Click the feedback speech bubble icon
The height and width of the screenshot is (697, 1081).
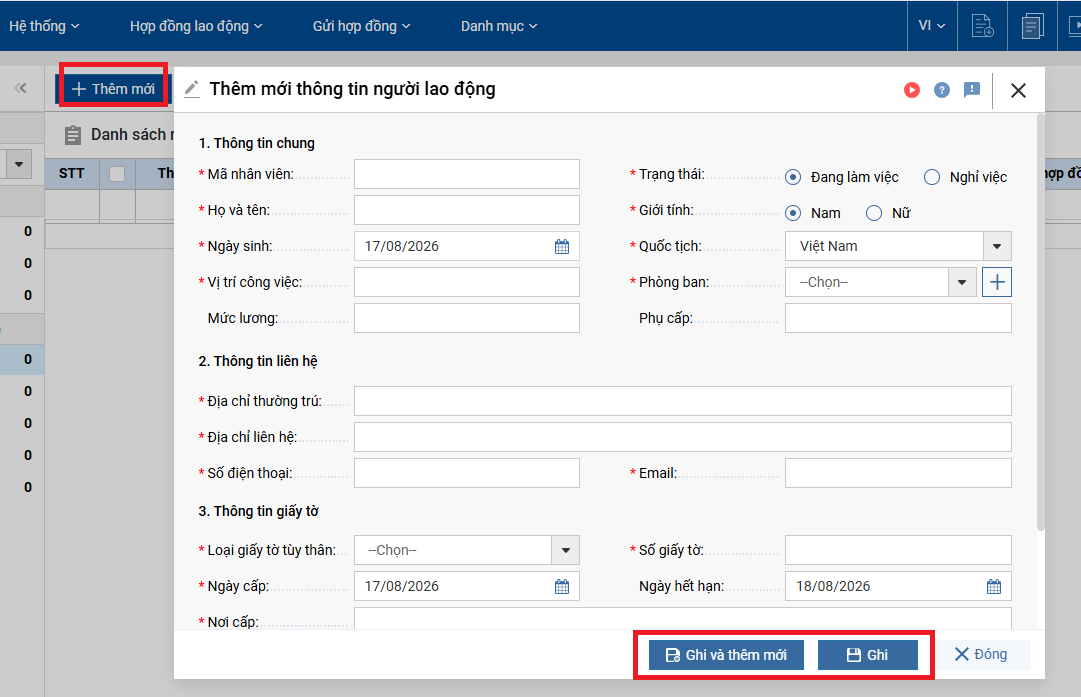(972, 90)
